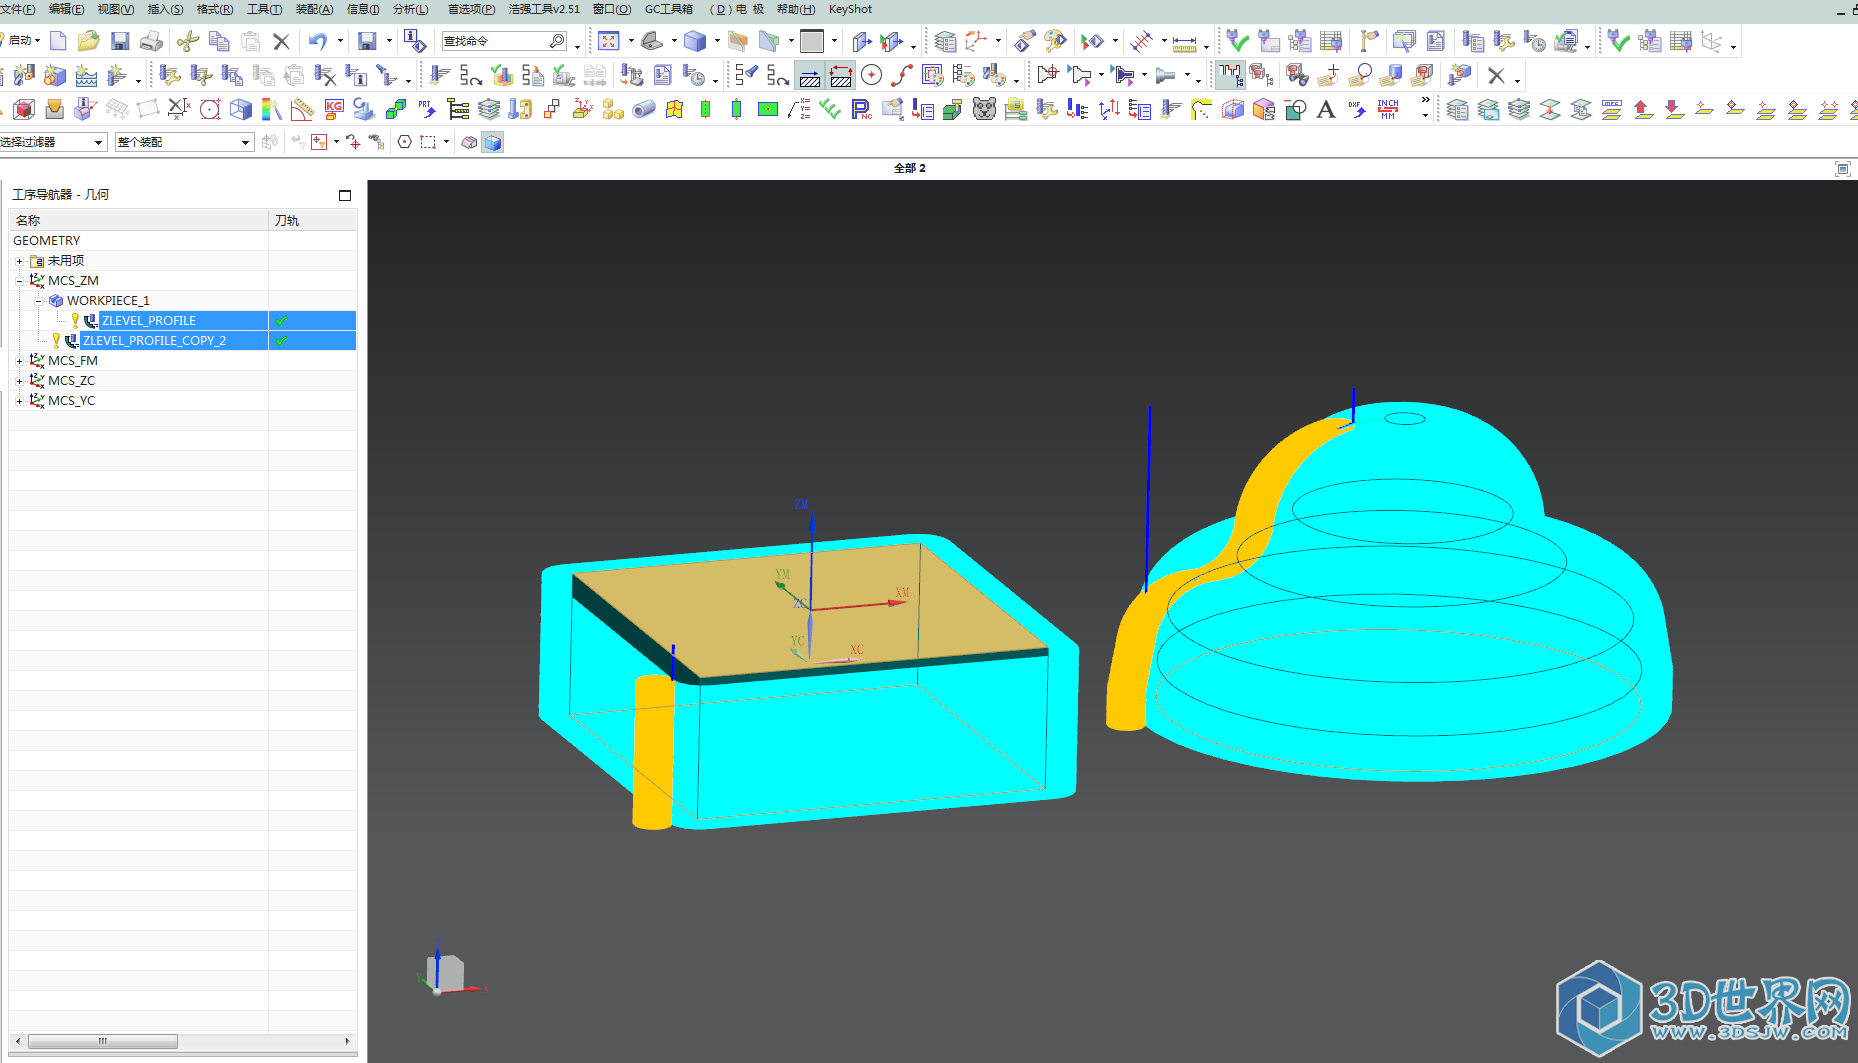This screenshot has width=1858, height=1063.
Task: Click the 刀轨 column header
Action: 312,220
